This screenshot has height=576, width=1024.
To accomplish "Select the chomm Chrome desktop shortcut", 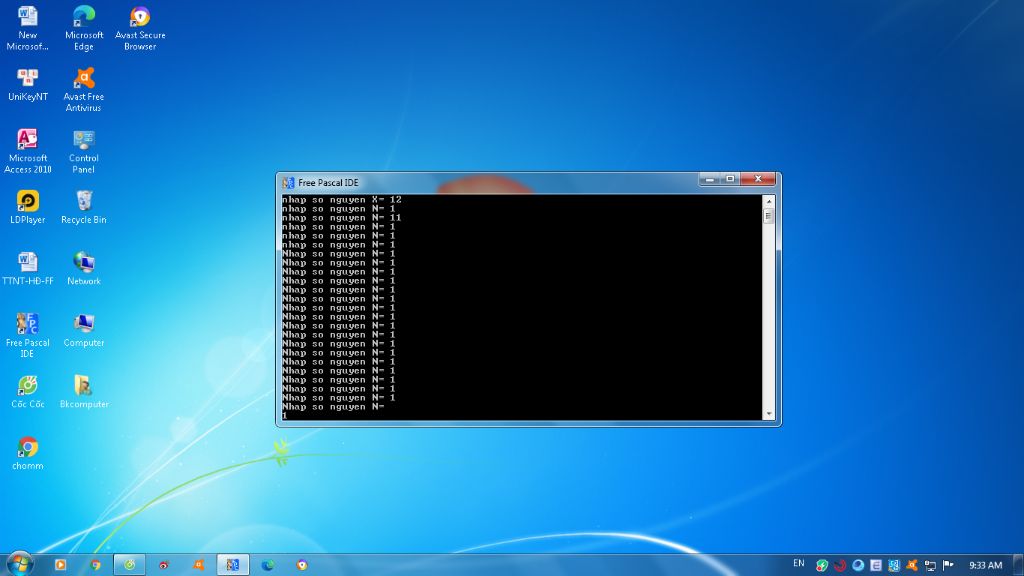I will tap(27, 453).
